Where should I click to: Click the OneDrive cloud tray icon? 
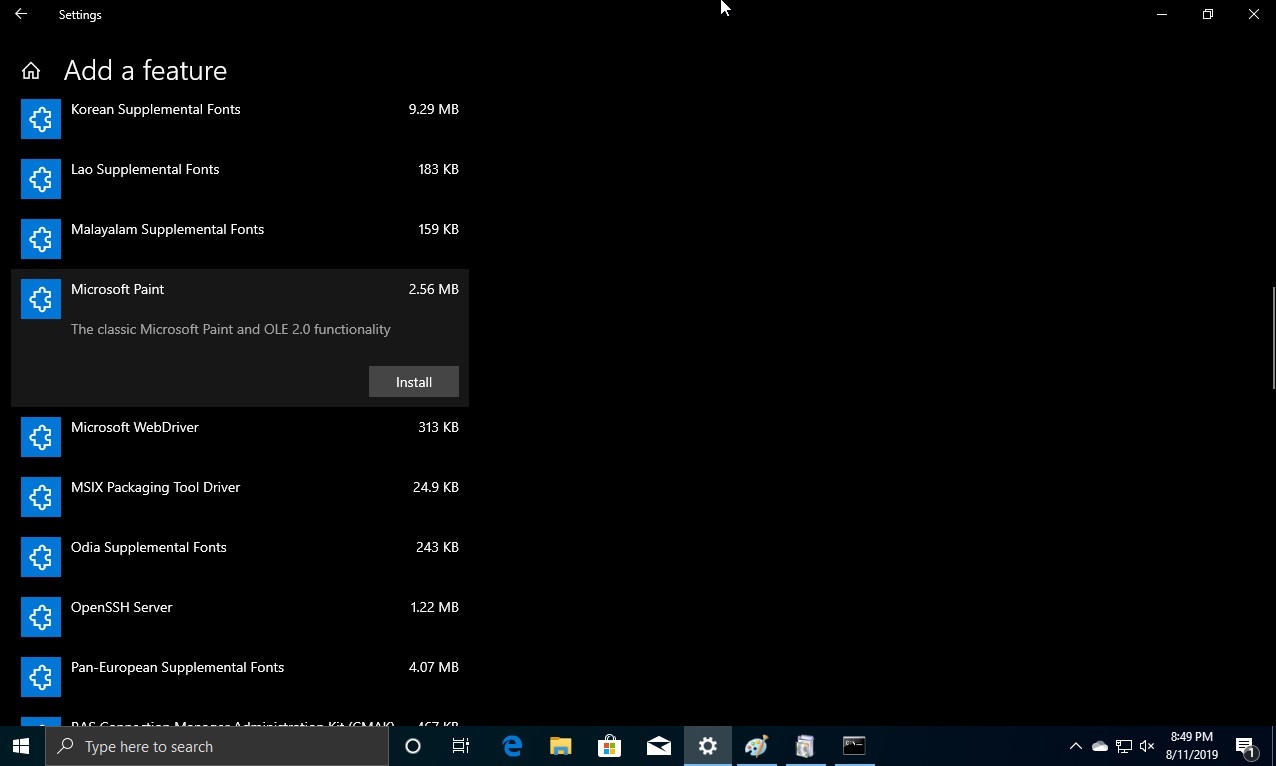1100,746
